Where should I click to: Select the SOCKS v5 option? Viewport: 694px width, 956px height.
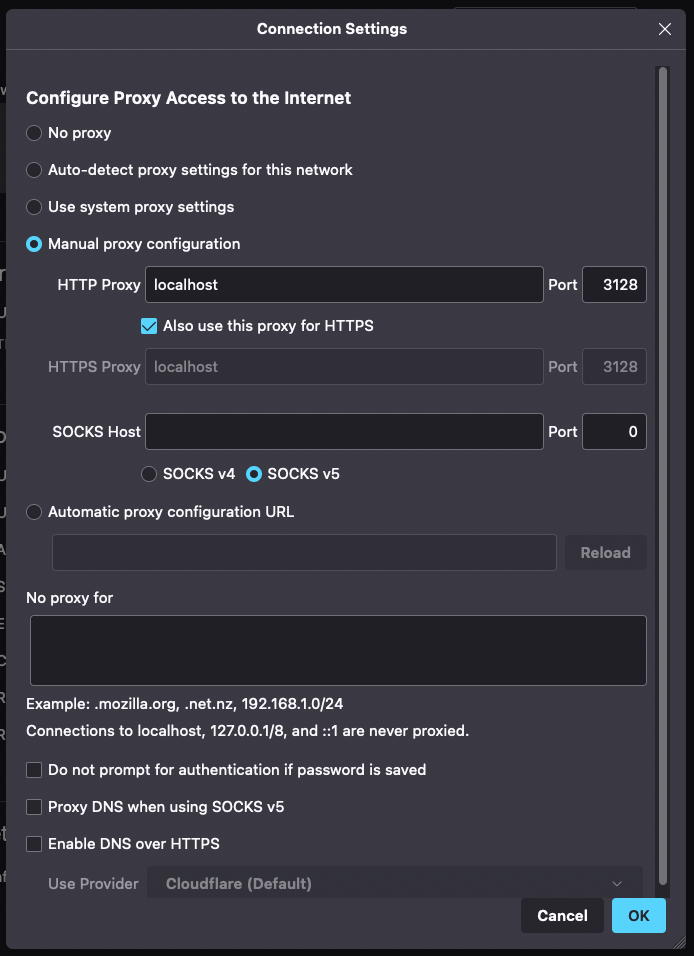point(254,474)
